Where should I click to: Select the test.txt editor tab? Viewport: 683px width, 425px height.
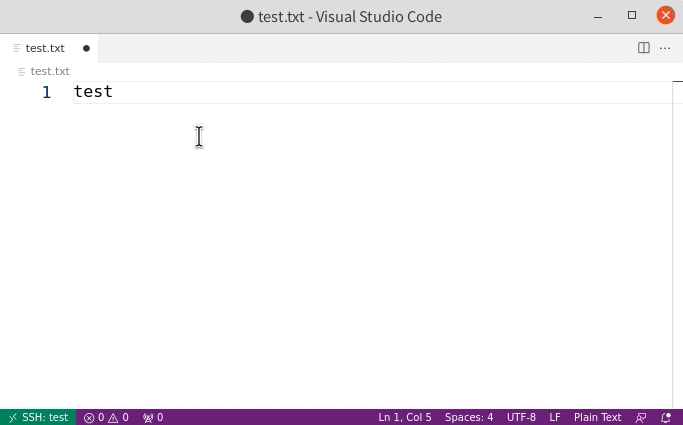45,48
